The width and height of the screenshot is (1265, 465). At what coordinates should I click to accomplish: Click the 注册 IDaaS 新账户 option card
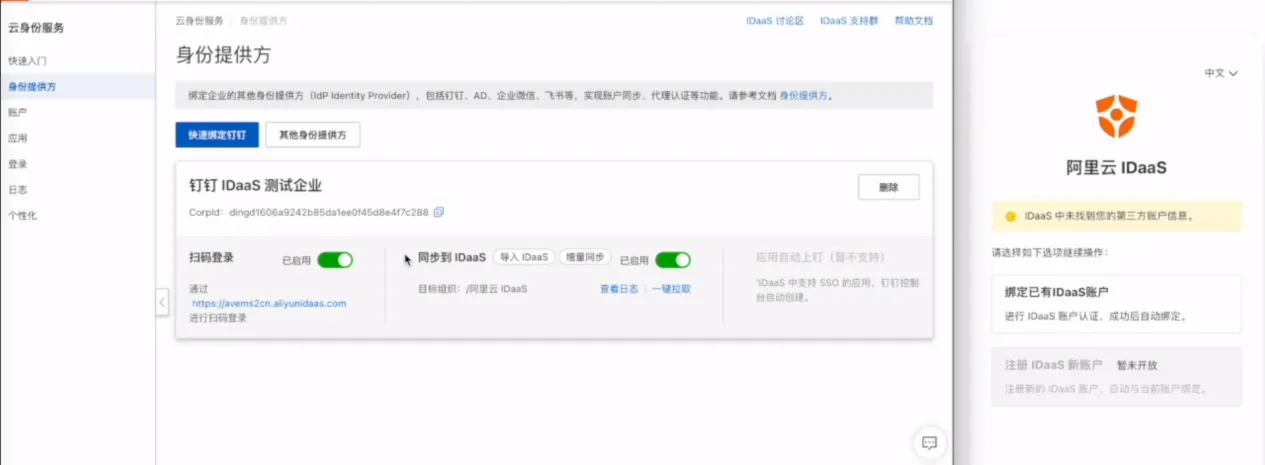[x=1116, y=376]
